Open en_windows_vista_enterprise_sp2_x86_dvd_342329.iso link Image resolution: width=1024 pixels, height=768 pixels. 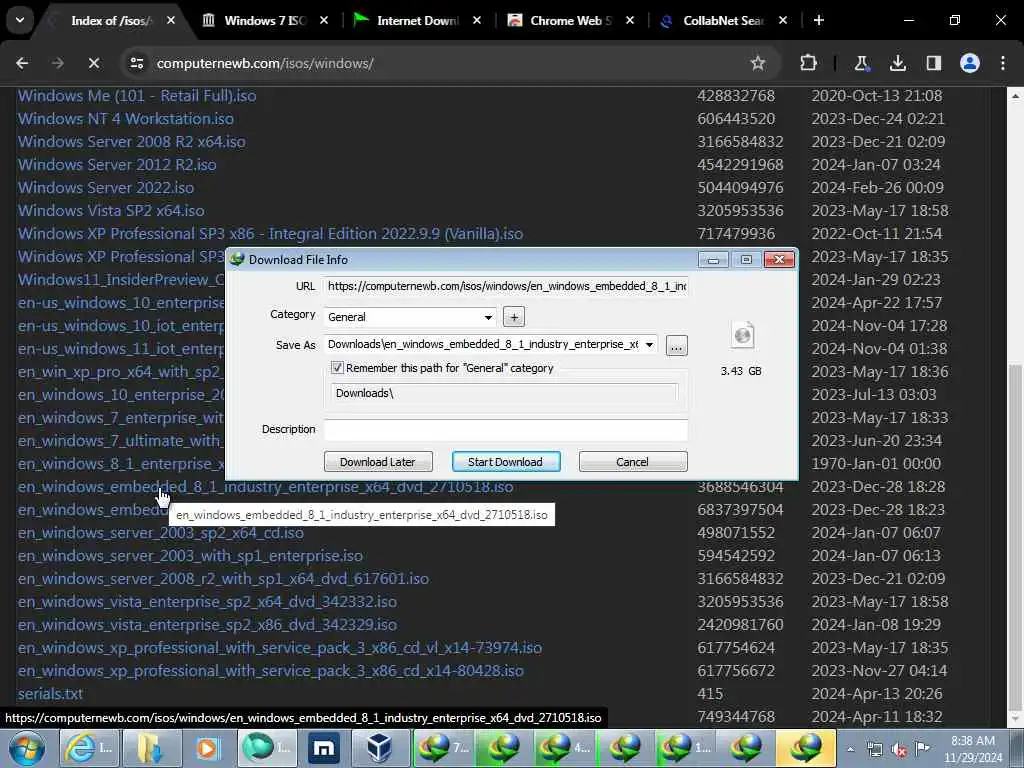point(207,625)
